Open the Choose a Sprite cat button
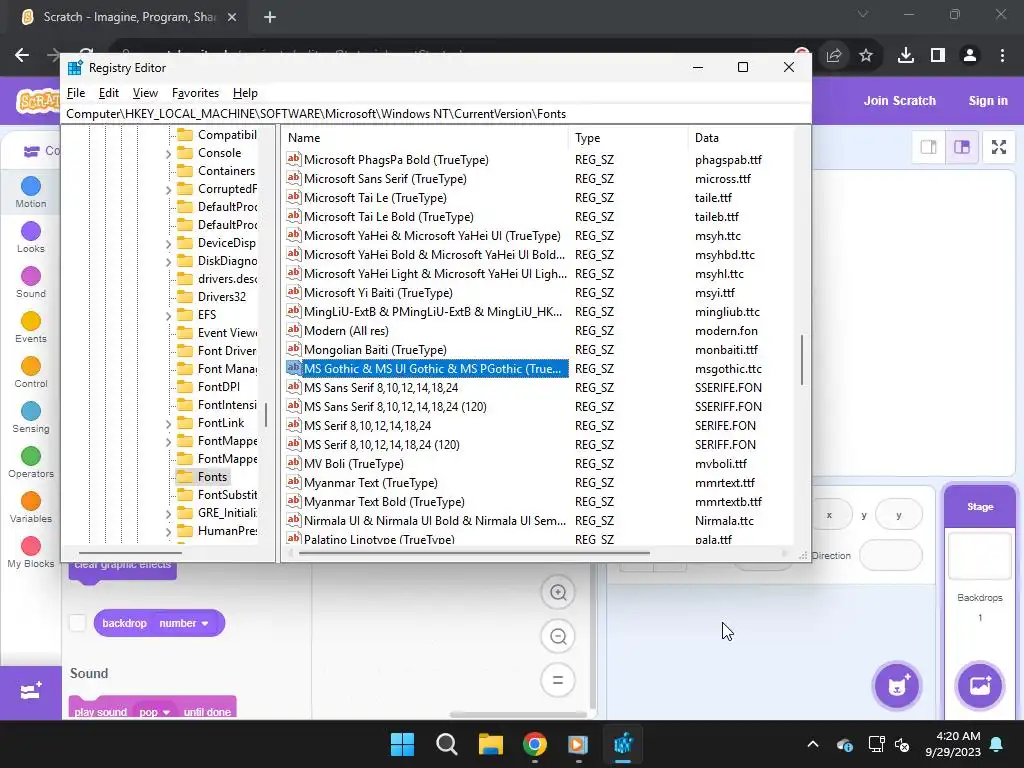Screen dimensions: 1024x768 (897, 686)
